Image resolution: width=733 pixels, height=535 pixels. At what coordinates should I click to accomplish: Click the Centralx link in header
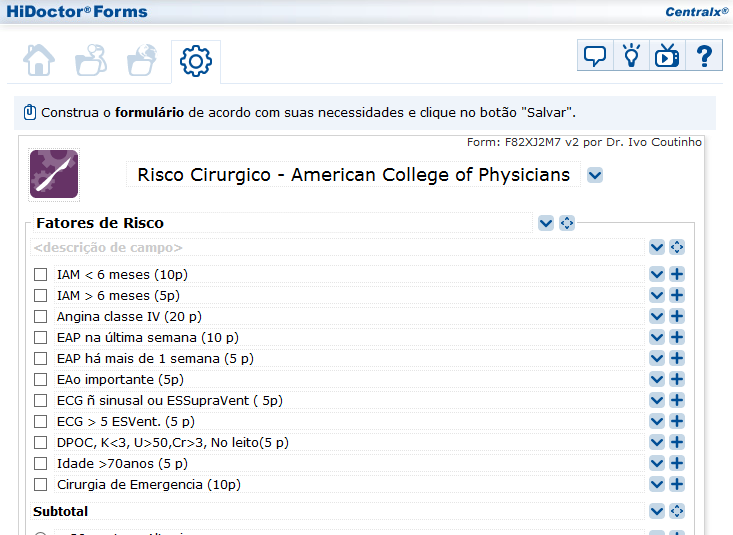695,12
